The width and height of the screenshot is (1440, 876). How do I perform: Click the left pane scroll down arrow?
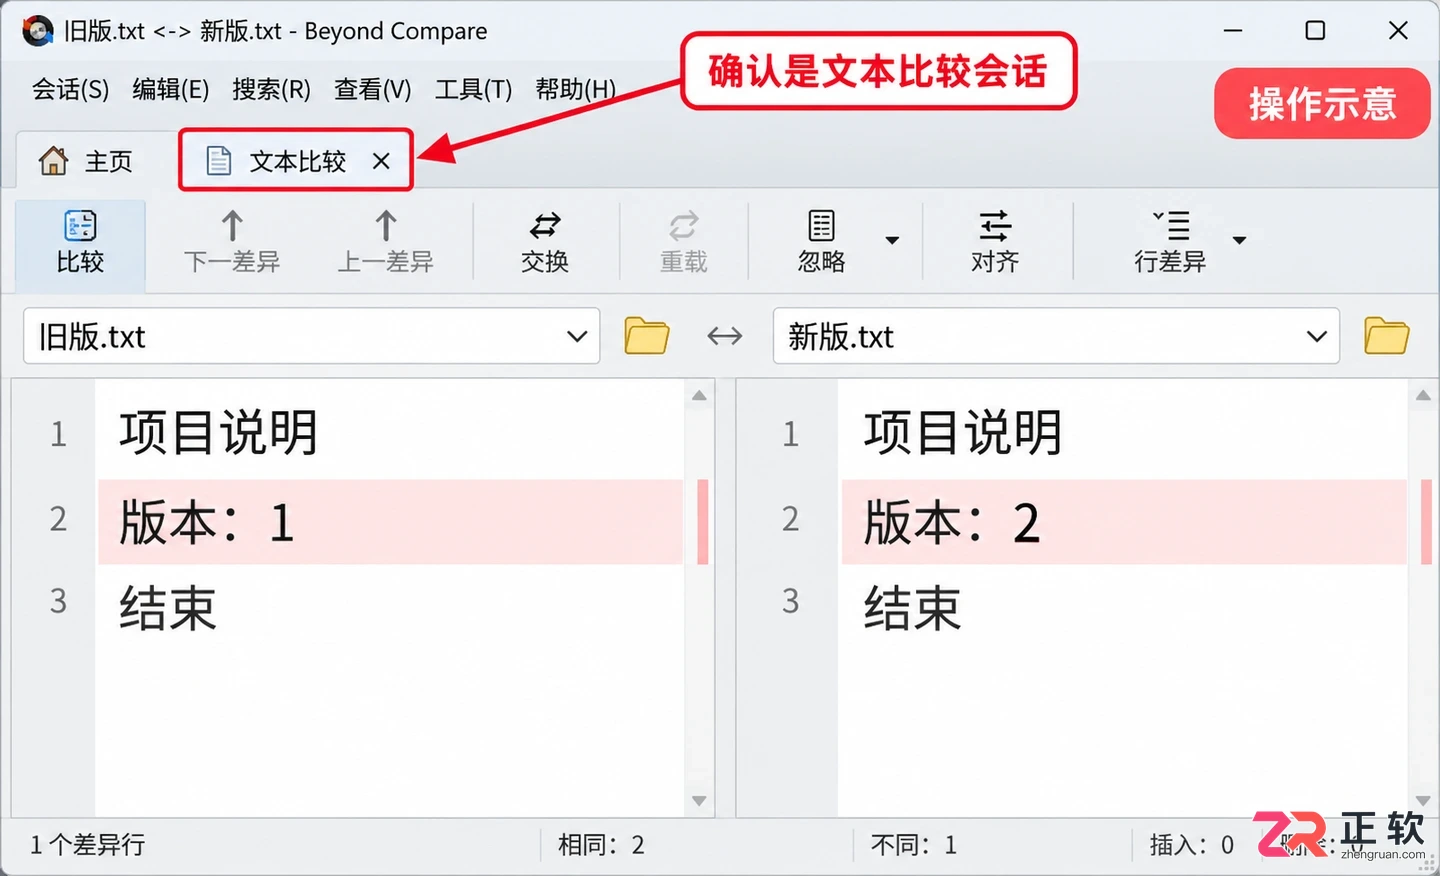pyautogui.click(x=699, y=801)
